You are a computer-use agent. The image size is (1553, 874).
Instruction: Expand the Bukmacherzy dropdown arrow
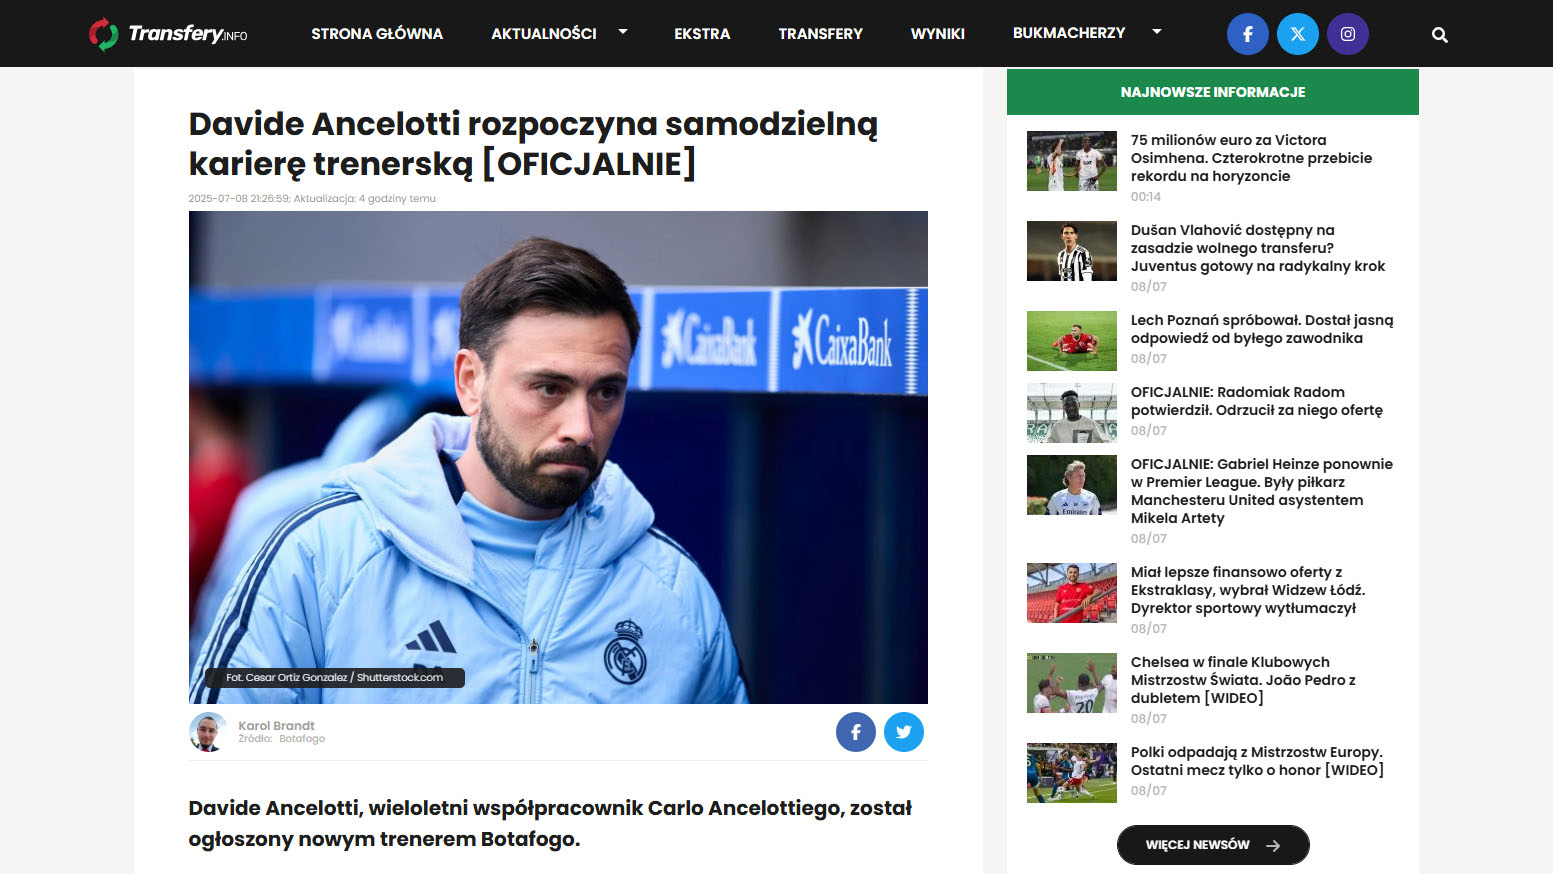1157,32
